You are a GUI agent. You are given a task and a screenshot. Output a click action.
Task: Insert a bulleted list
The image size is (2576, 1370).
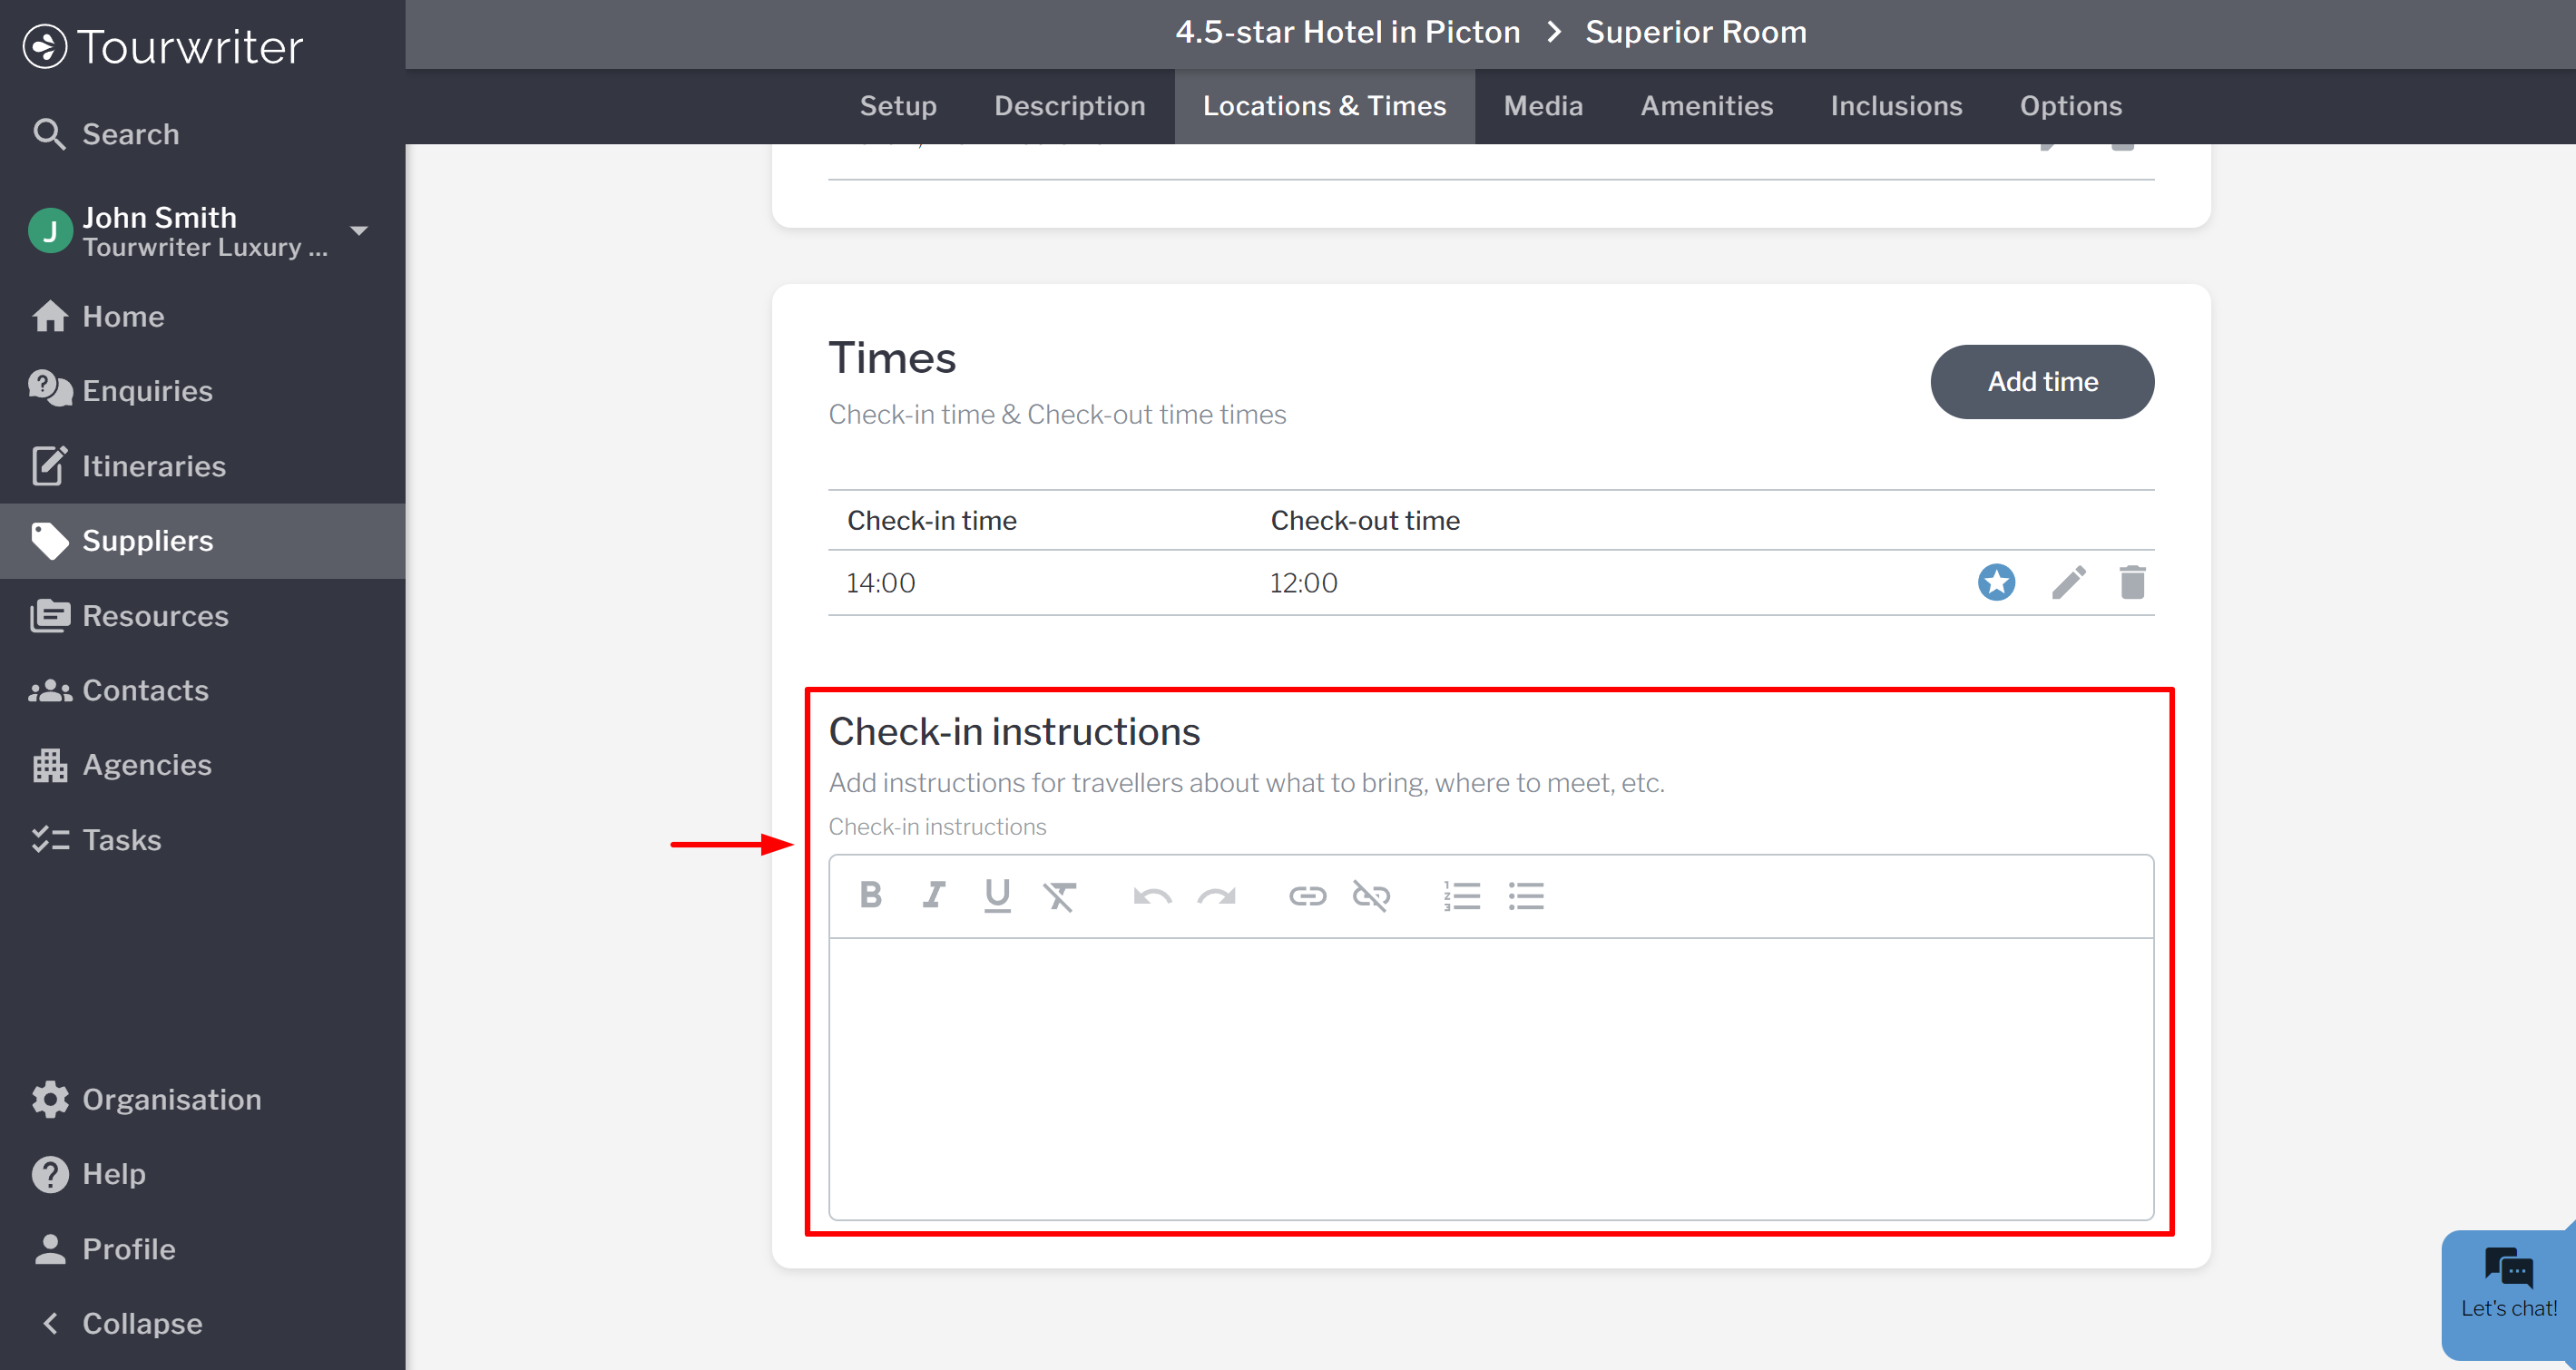(1526, 896)
